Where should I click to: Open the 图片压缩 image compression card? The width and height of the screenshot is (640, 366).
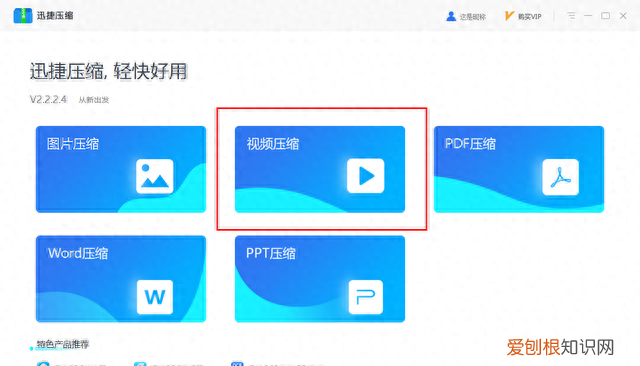[x=121, y=169]
